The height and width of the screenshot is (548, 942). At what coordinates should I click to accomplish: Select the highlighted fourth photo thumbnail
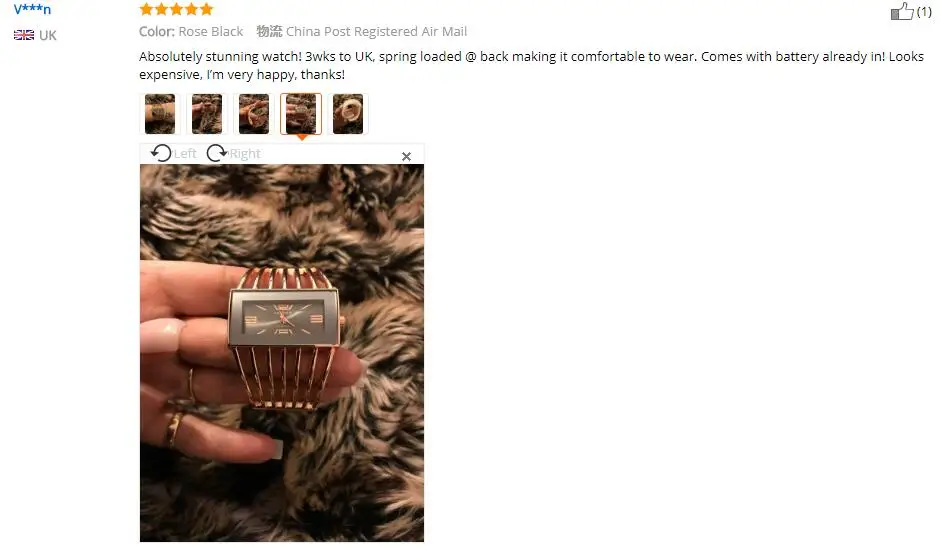(300, 114)
